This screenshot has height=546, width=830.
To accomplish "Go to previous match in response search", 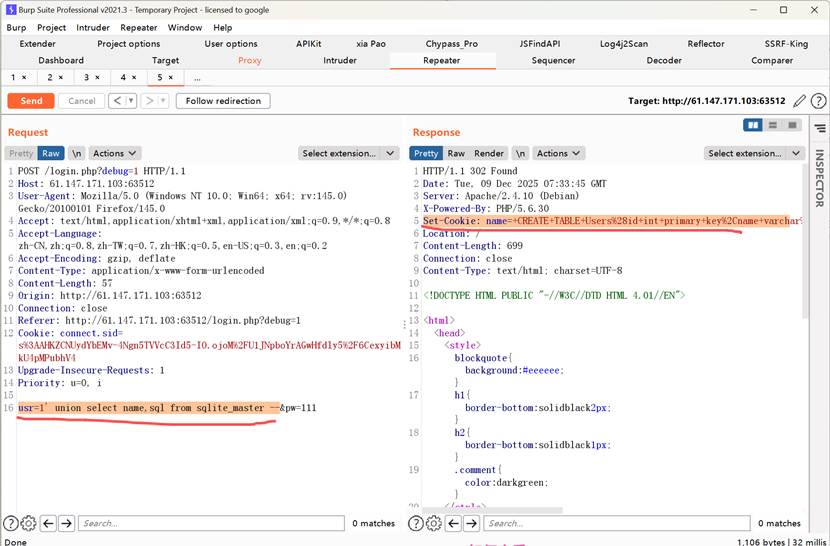I will coord(453,523).
